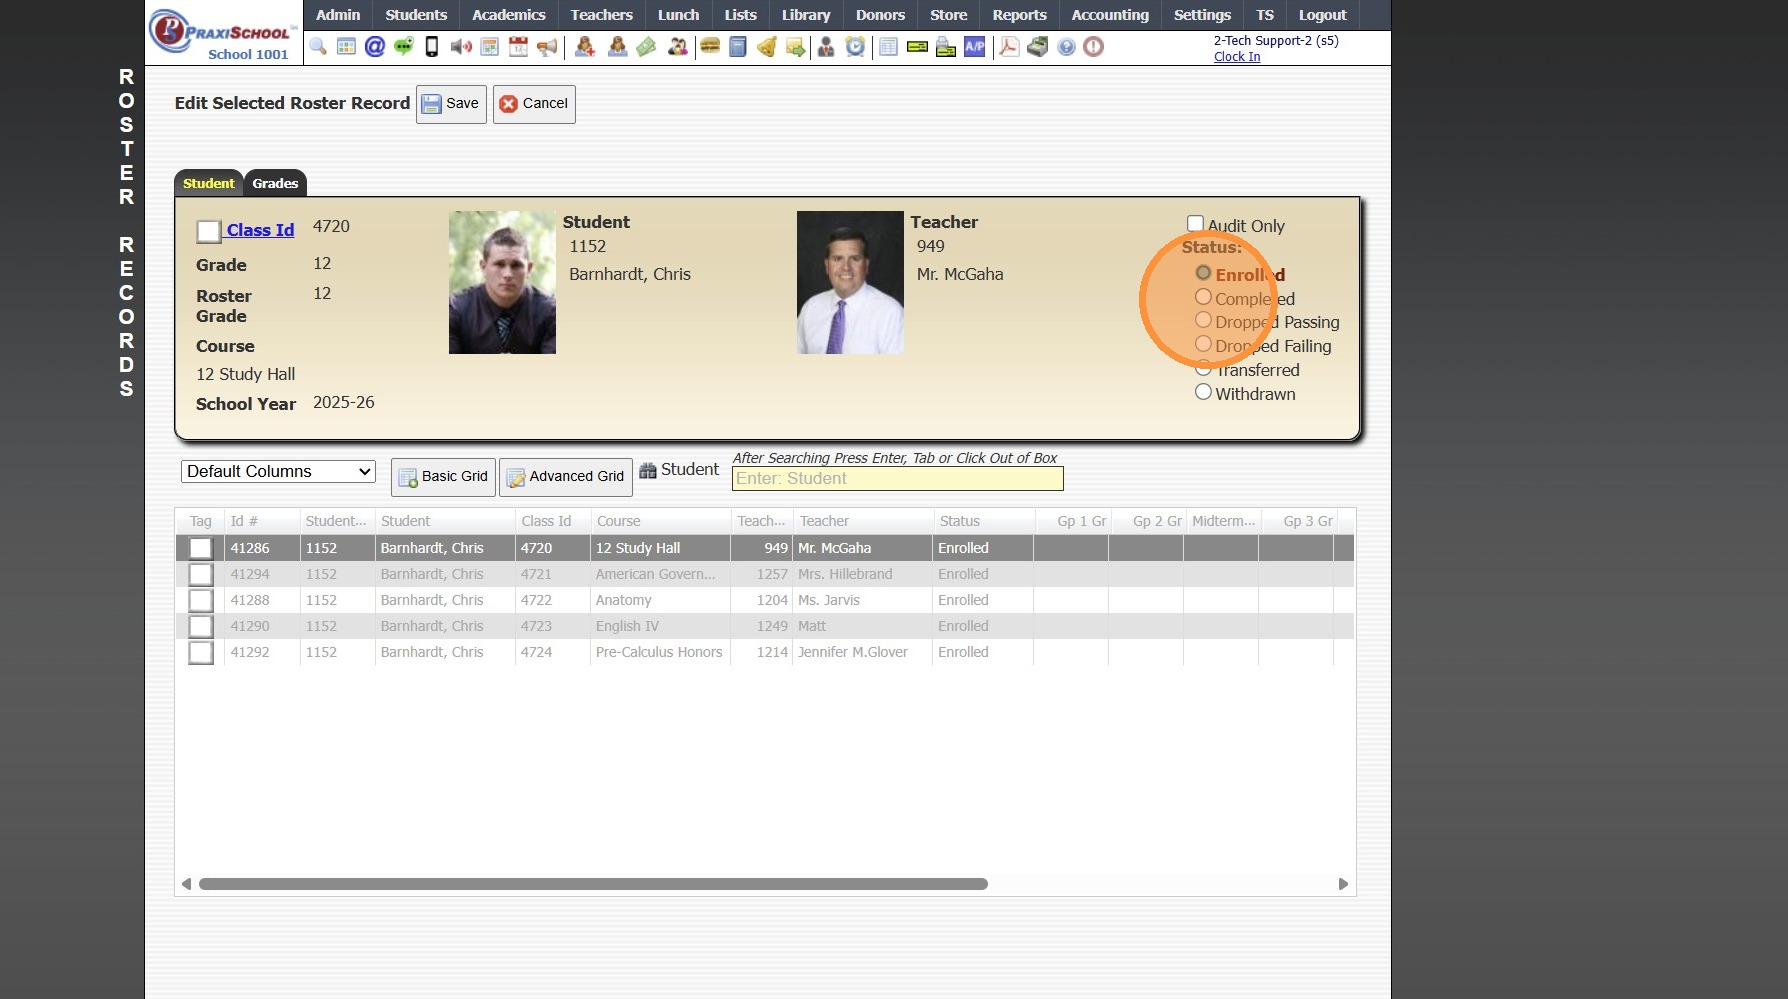Save the roster record
This screenshot has height=999, width=1788.
(451, 104)
